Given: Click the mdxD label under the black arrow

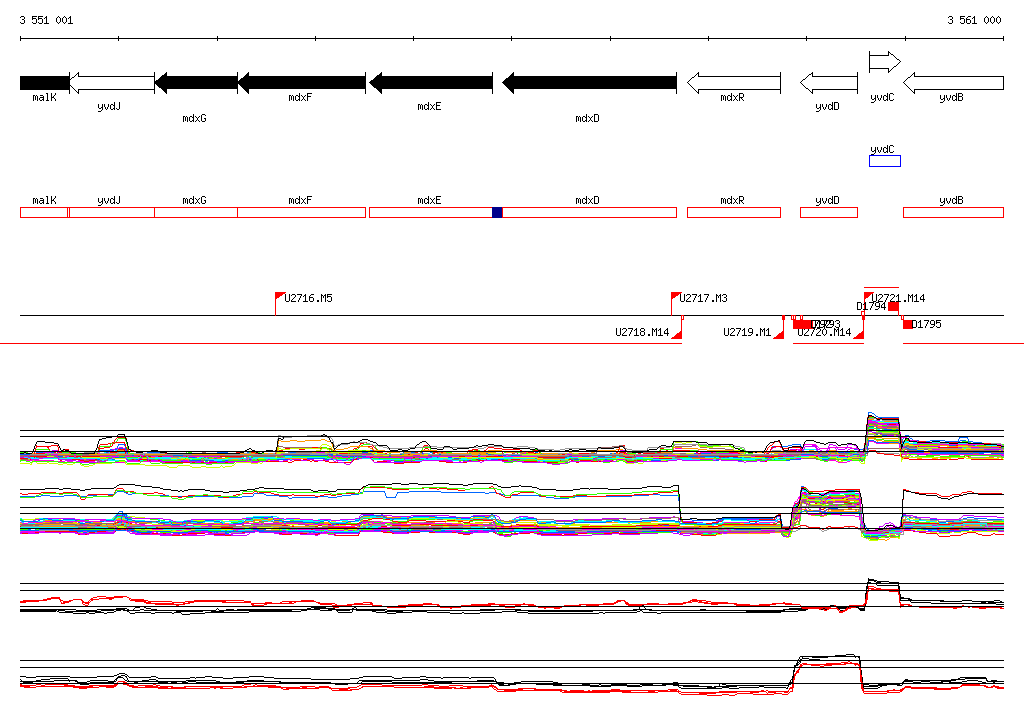Looking at the screenshot, I should [x=587, y=118].
